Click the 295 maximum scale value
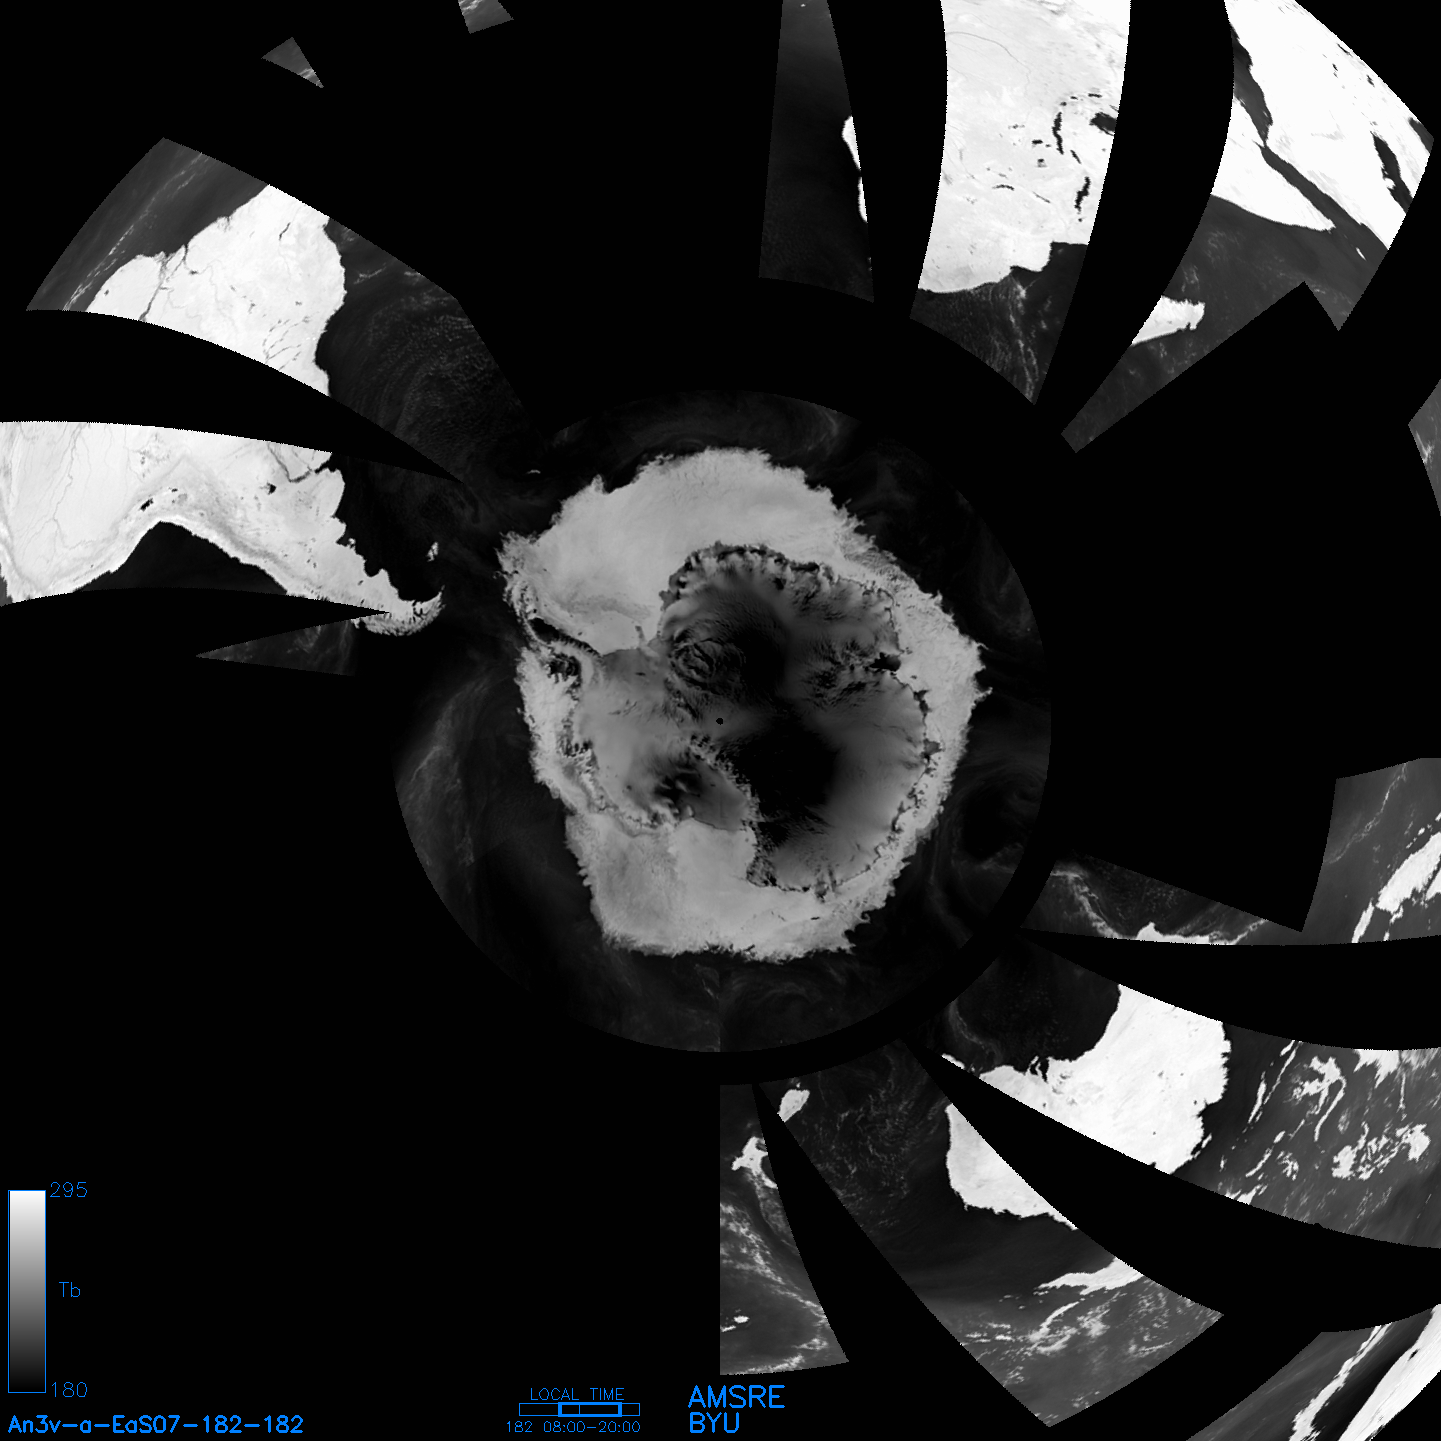Image resolution: width=1441 pixels, height=1441 pixels. 68,1190
